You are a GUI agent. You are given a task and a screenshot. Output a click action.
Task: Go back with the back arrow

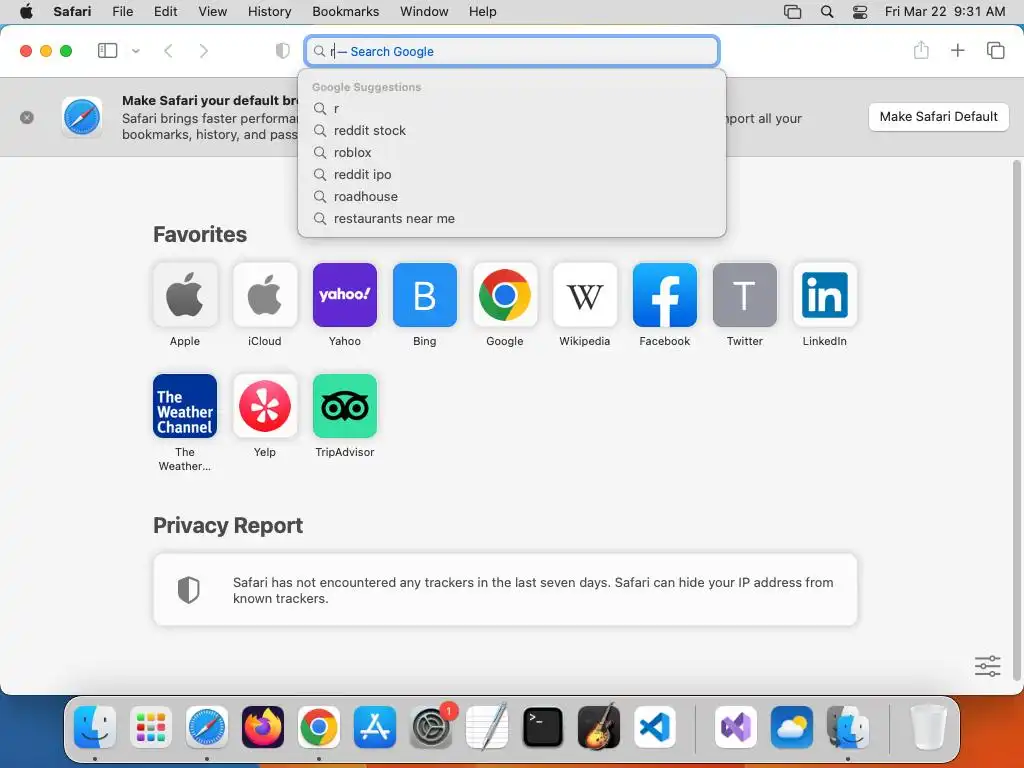pyautogui.click(x=168, y=51)
